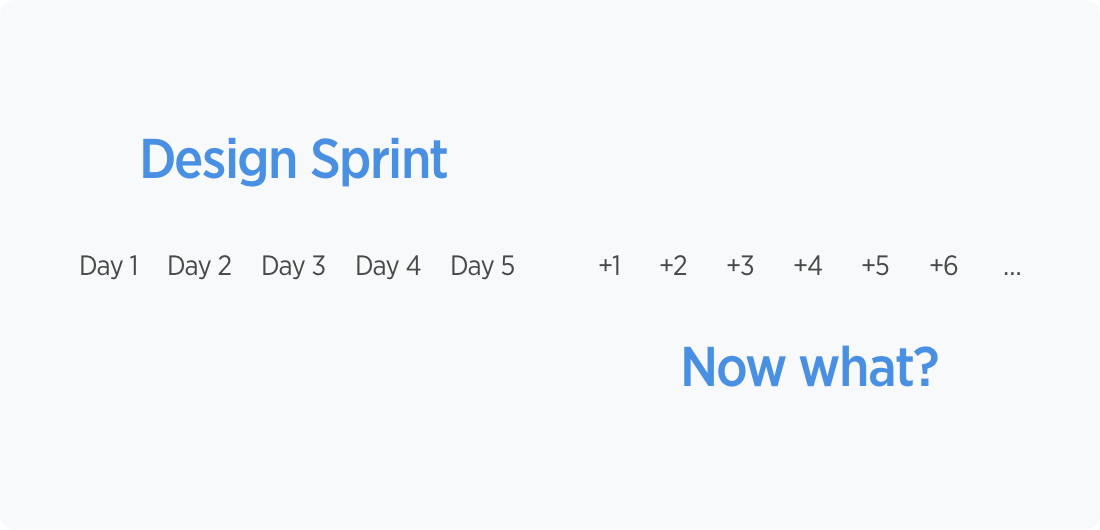Click the +3 day marker
The height and width of the screenshot is (530, 1100).
[740, 266]
